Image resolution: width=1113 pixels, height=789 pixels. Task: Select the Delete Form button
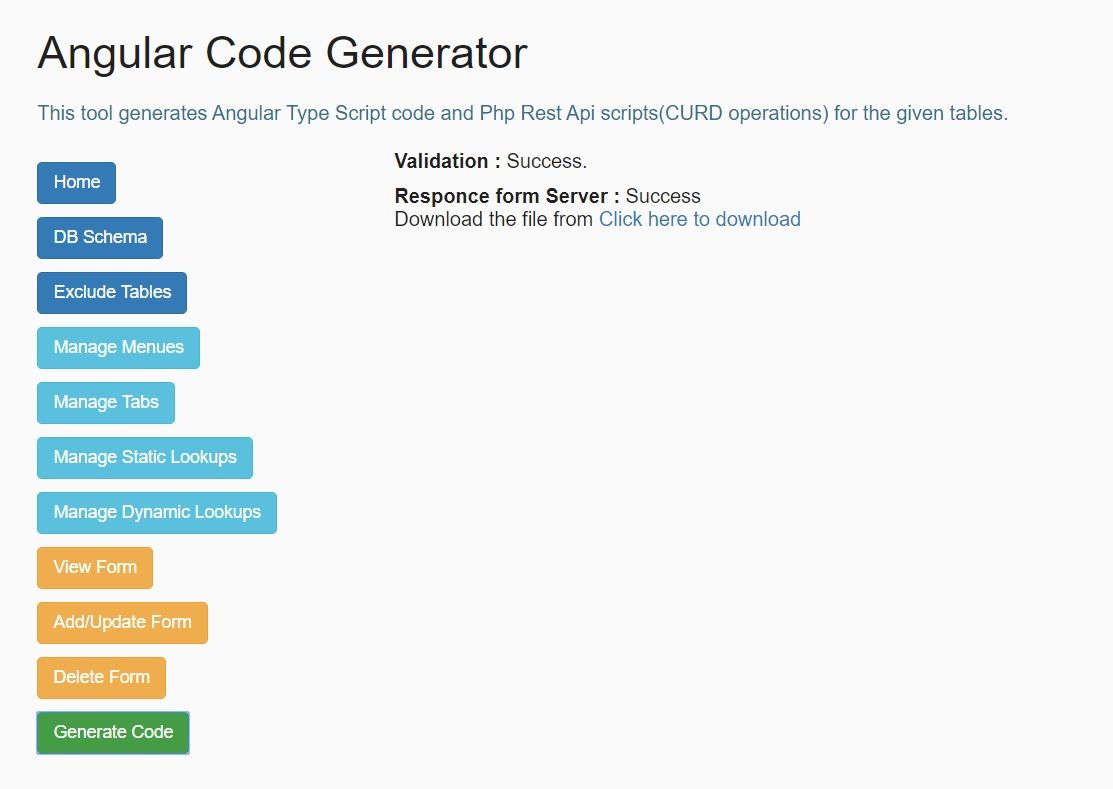coord(101,677)
